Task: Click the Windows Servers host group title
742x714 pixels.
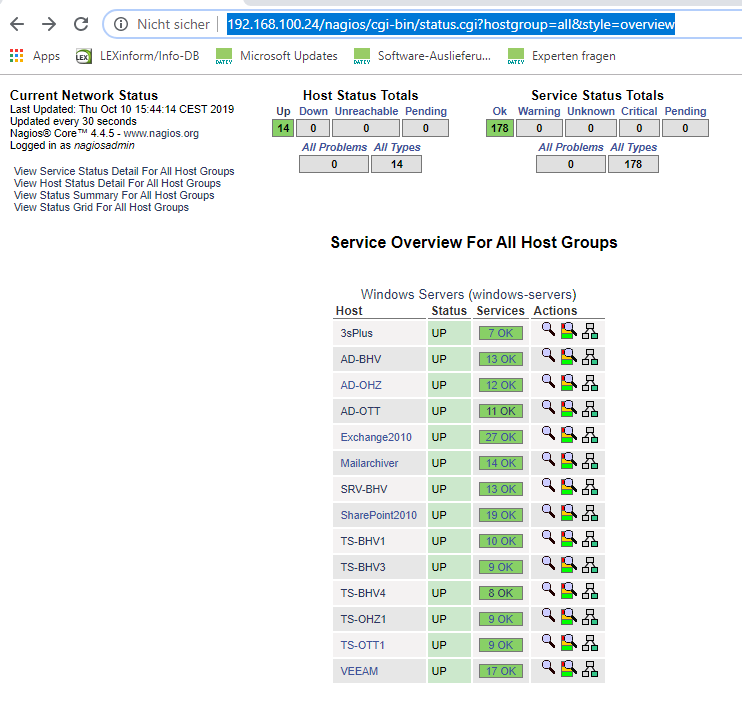Action: pyautogui.click(x=468, y=294)
